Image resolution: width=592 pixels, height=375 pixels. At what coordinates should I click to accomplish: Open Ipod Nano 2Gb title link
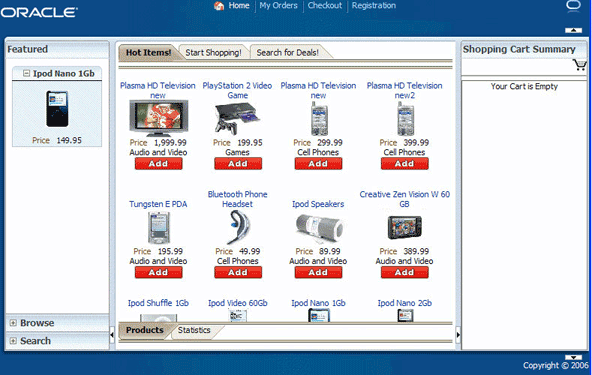405,303
